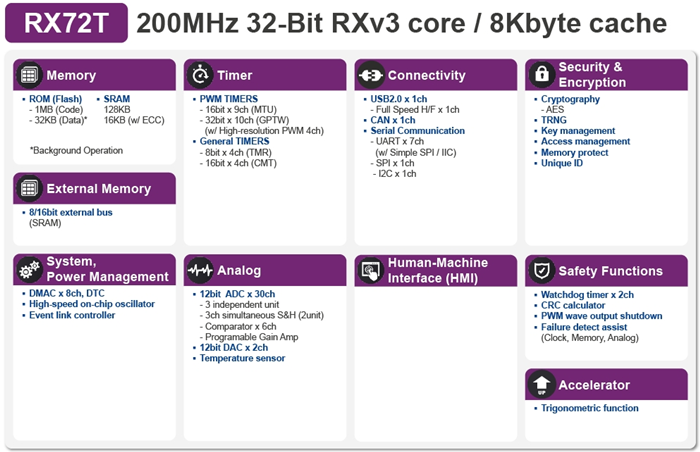Click Event link controller entry
This screenshot has width=700, height=452.
click(x=72, y=315)
